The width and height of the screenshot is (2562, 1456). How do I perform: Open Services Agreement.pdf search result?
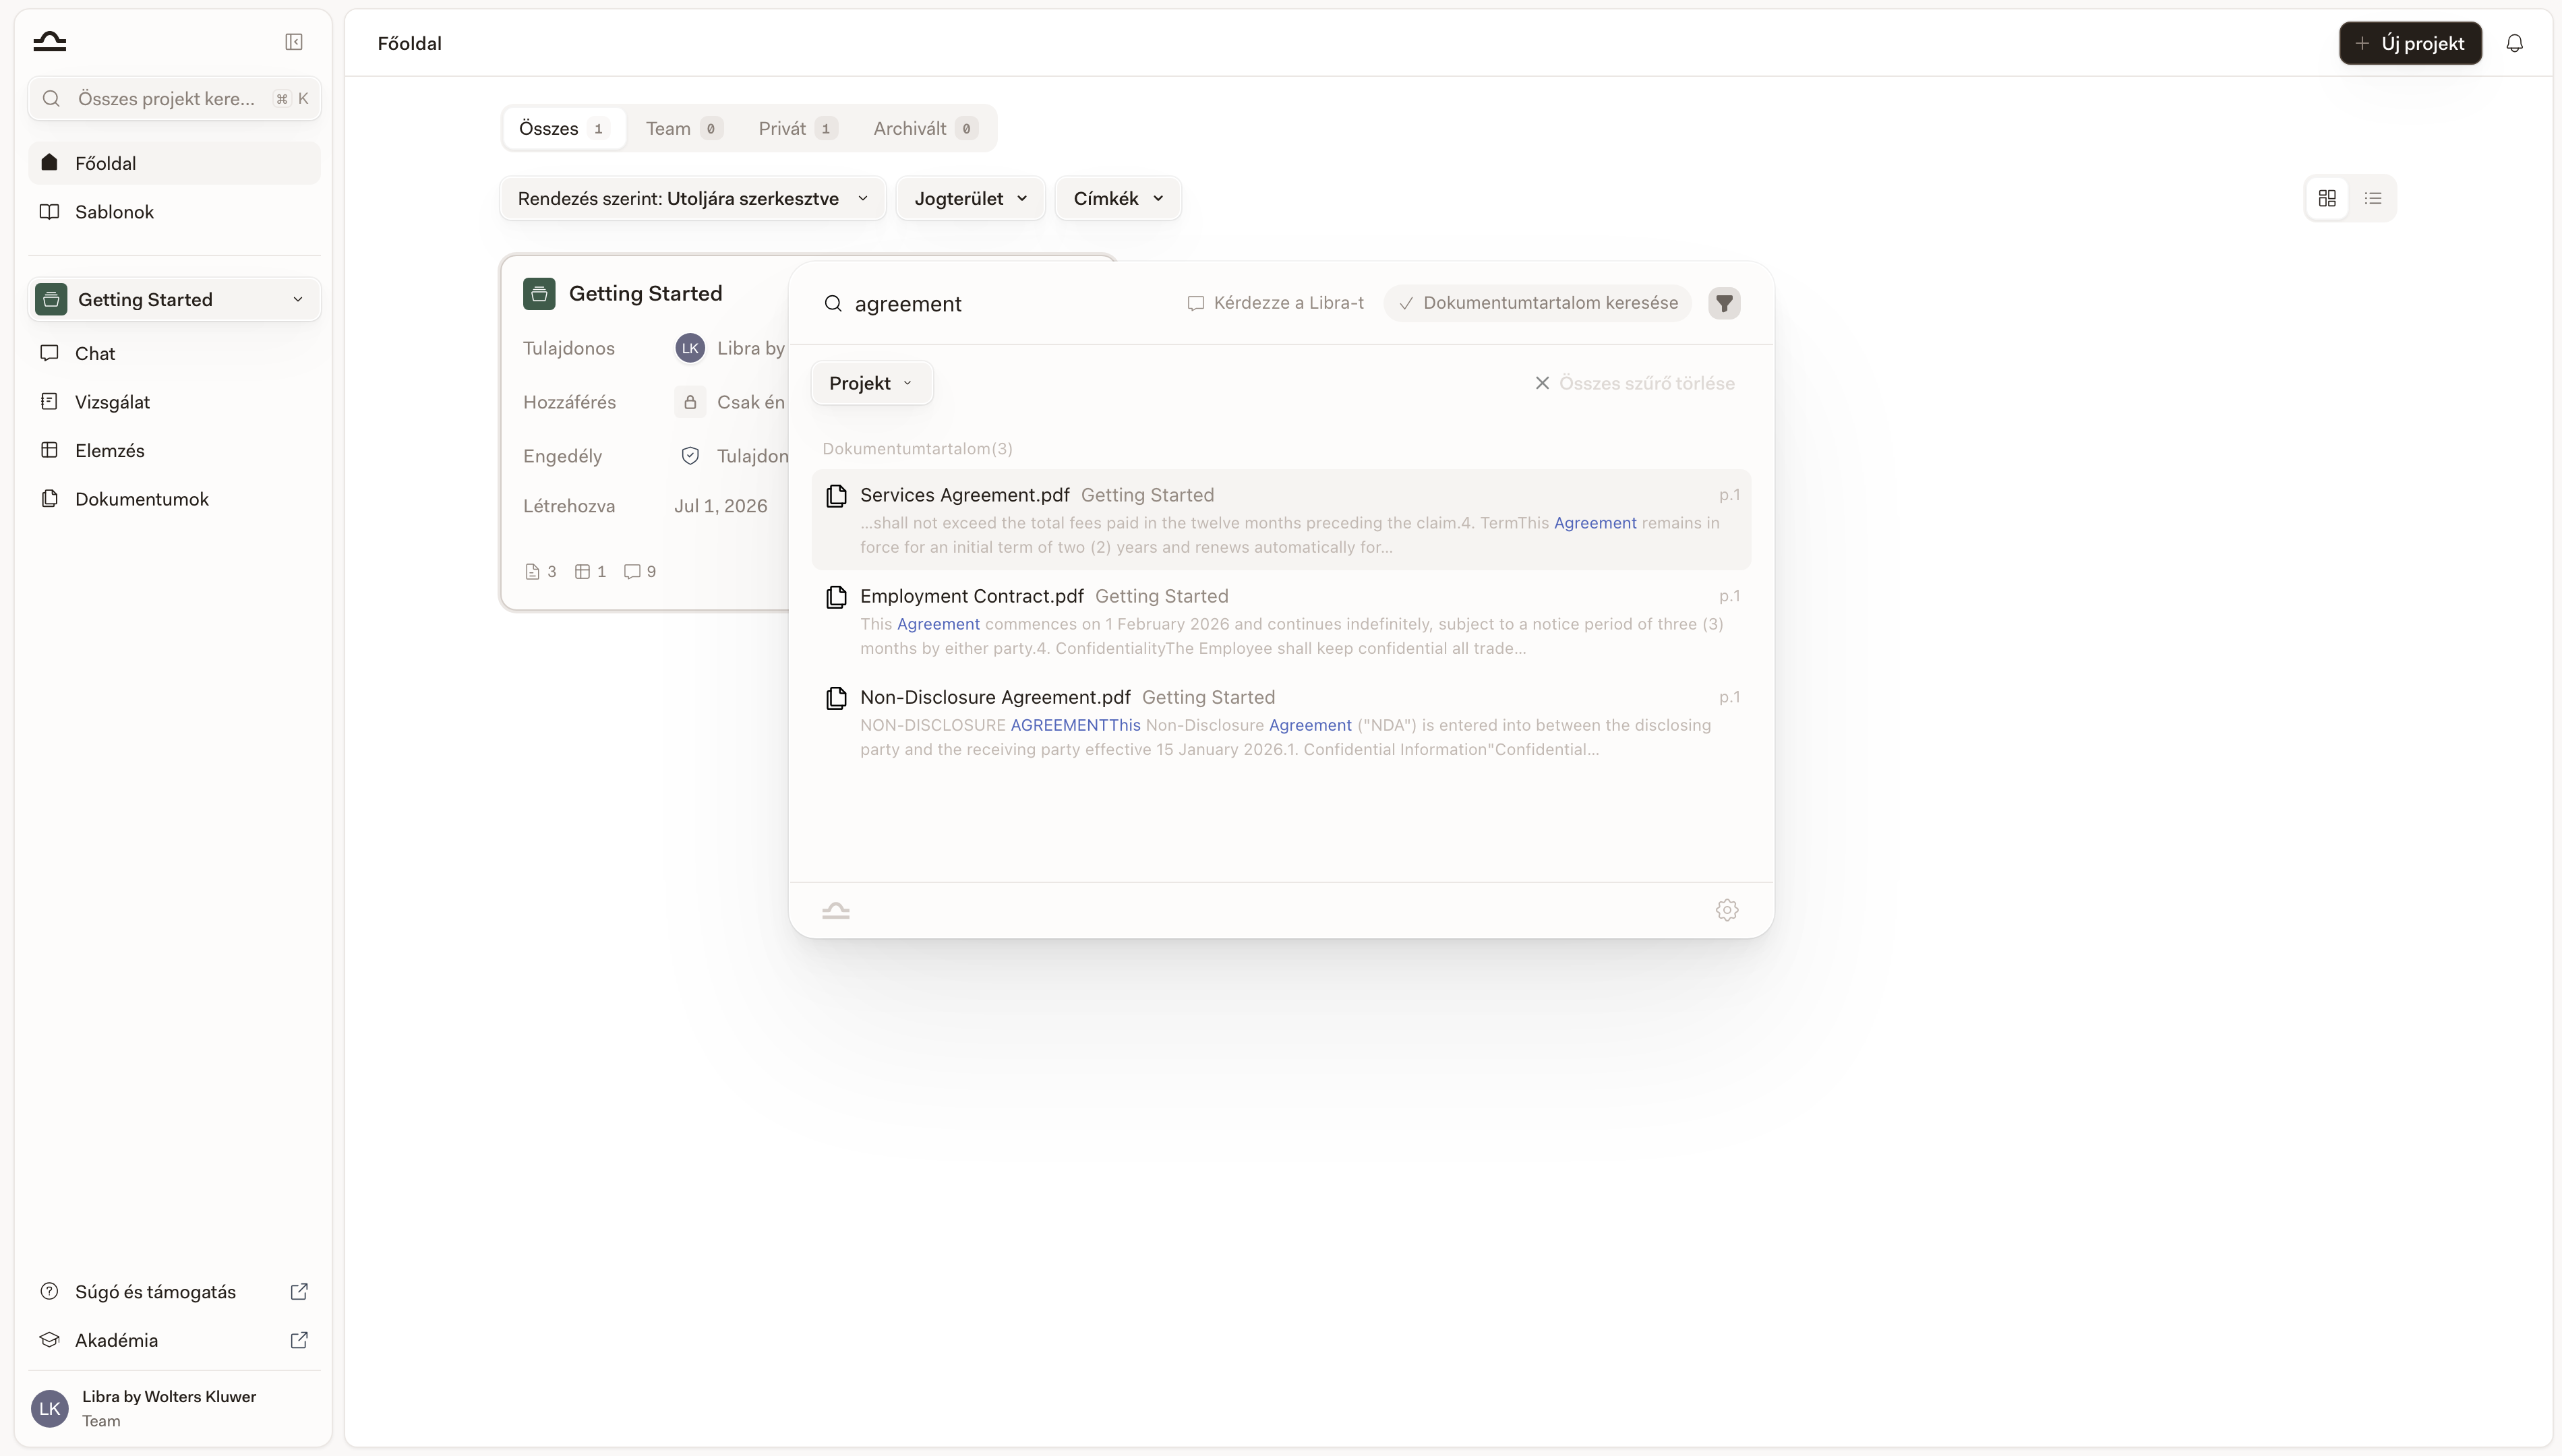[1281, 520]
